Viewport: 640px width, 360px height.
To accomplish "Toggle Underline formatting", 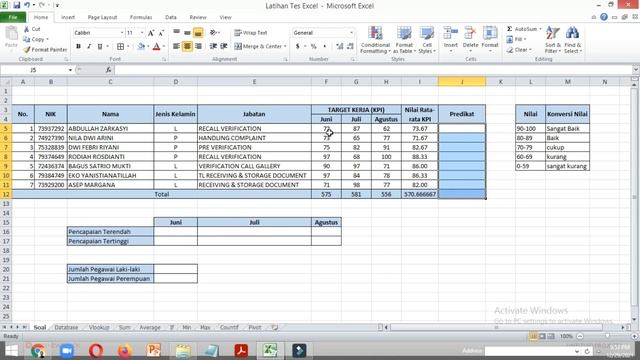I will coord(100,47).
